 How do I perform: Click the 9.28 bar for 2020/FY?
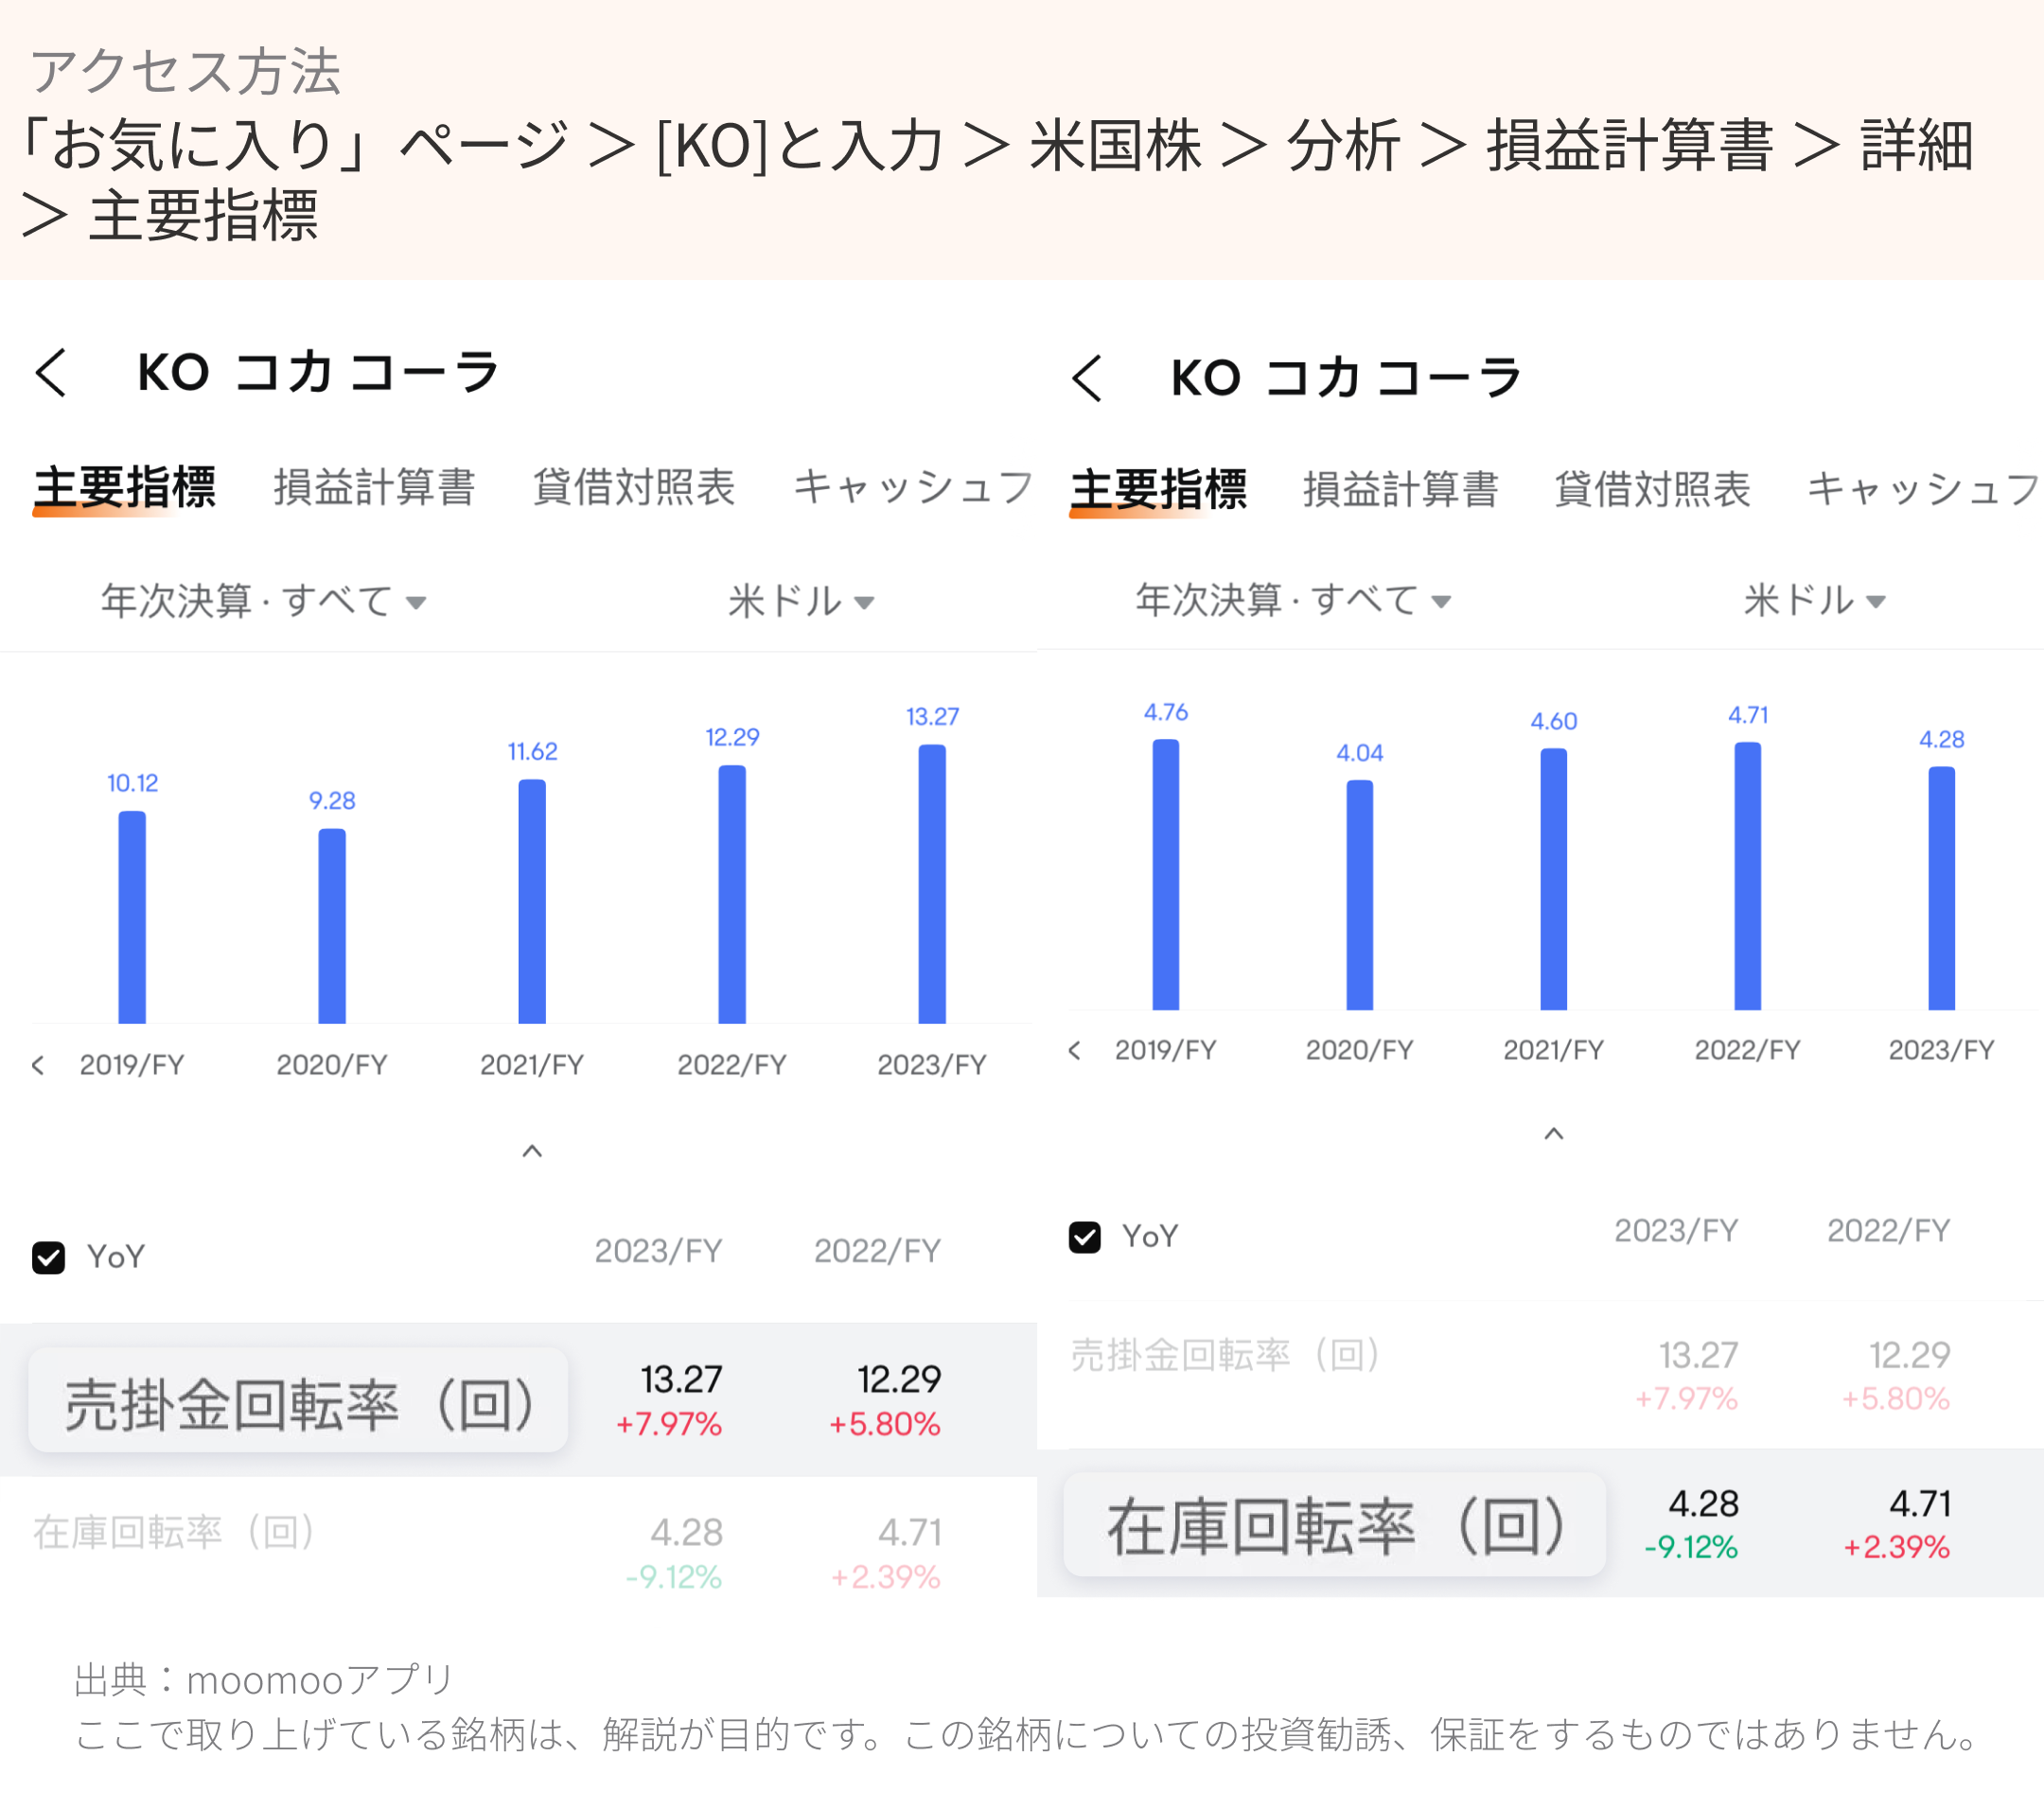click(x=332, y=926)
